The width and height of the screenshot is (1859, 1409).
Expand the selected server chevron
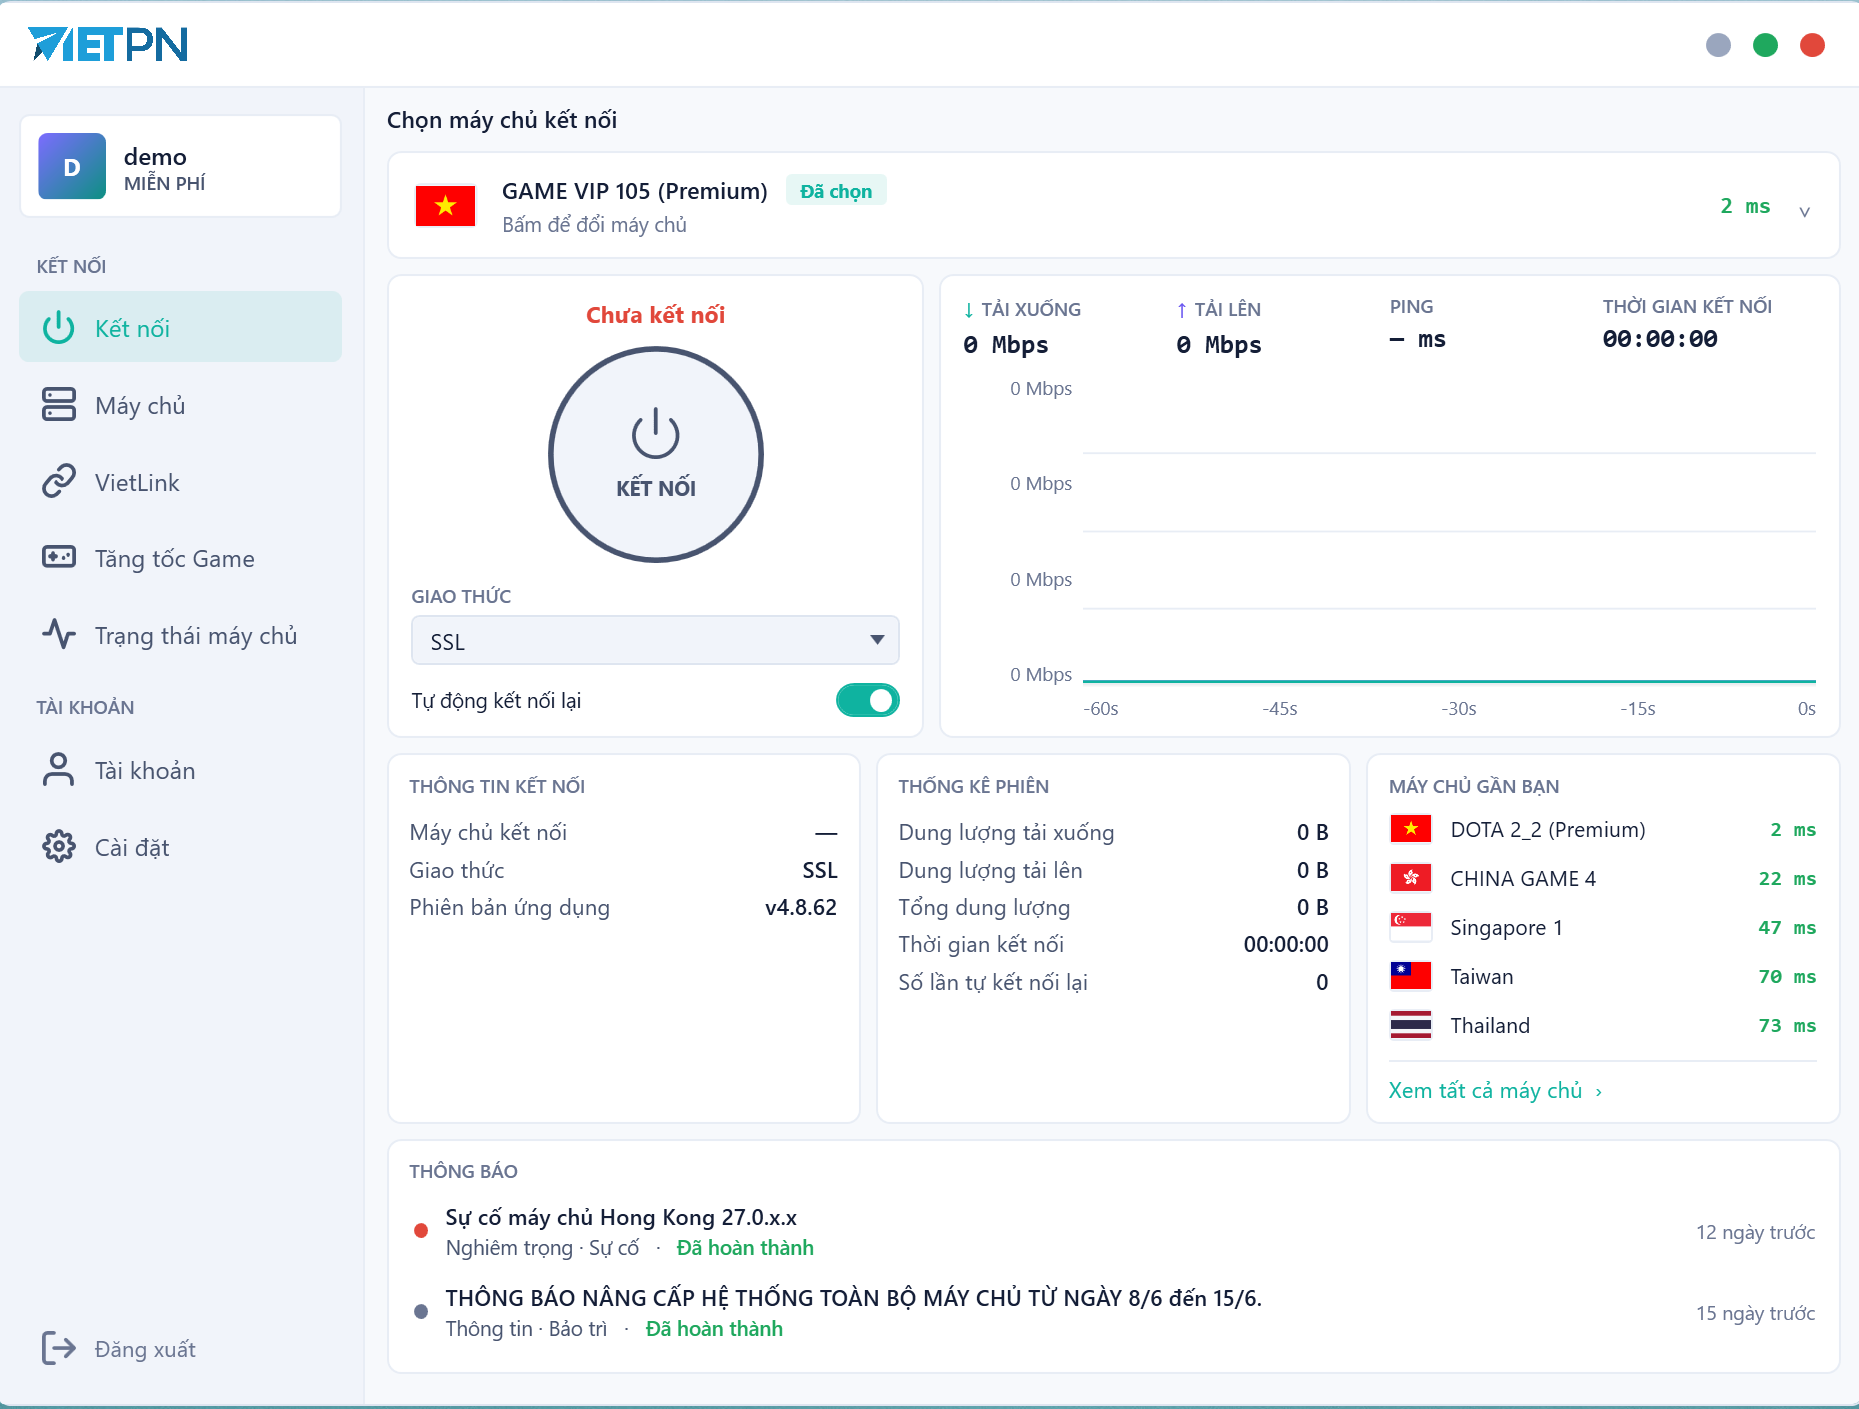(1805, 211)
